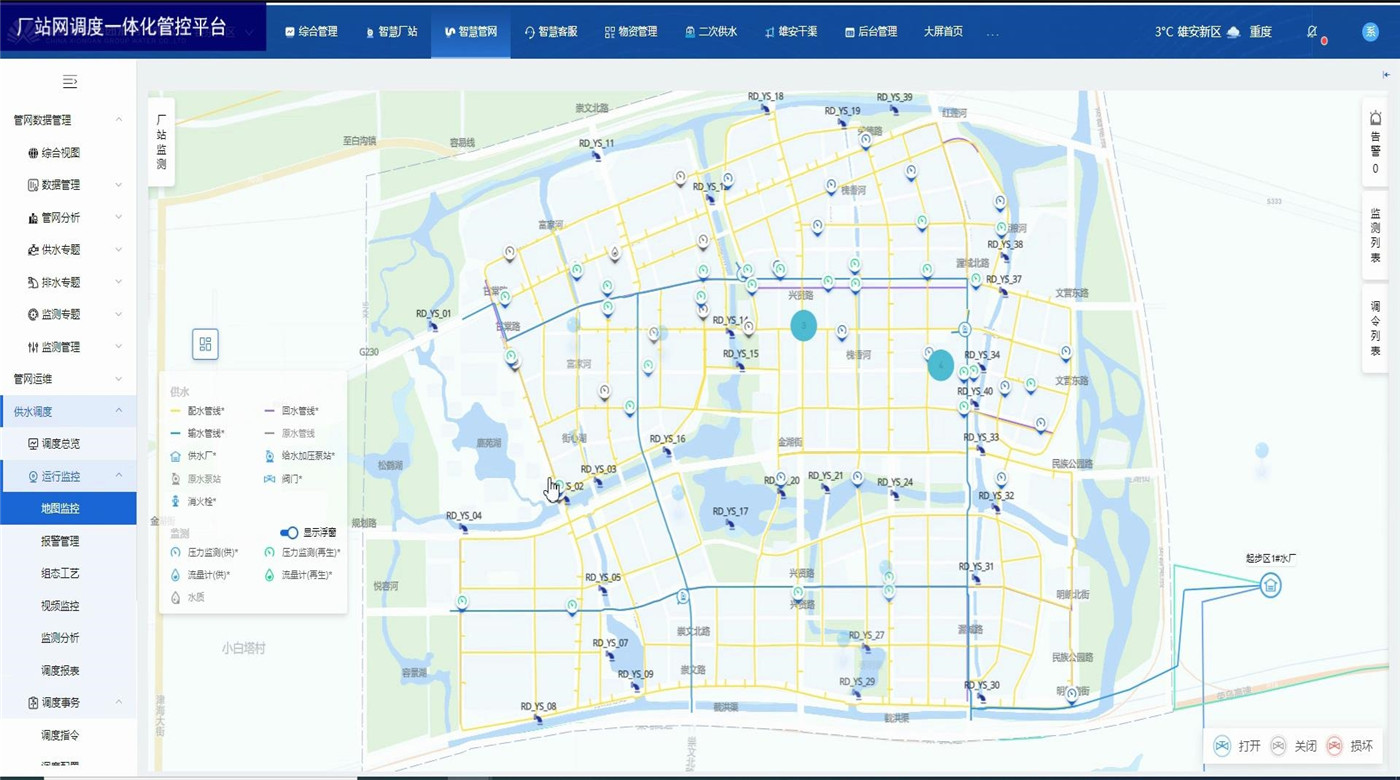Open the 厂站监测 panel button
The image size is (1400, 780).
[161, 142]
